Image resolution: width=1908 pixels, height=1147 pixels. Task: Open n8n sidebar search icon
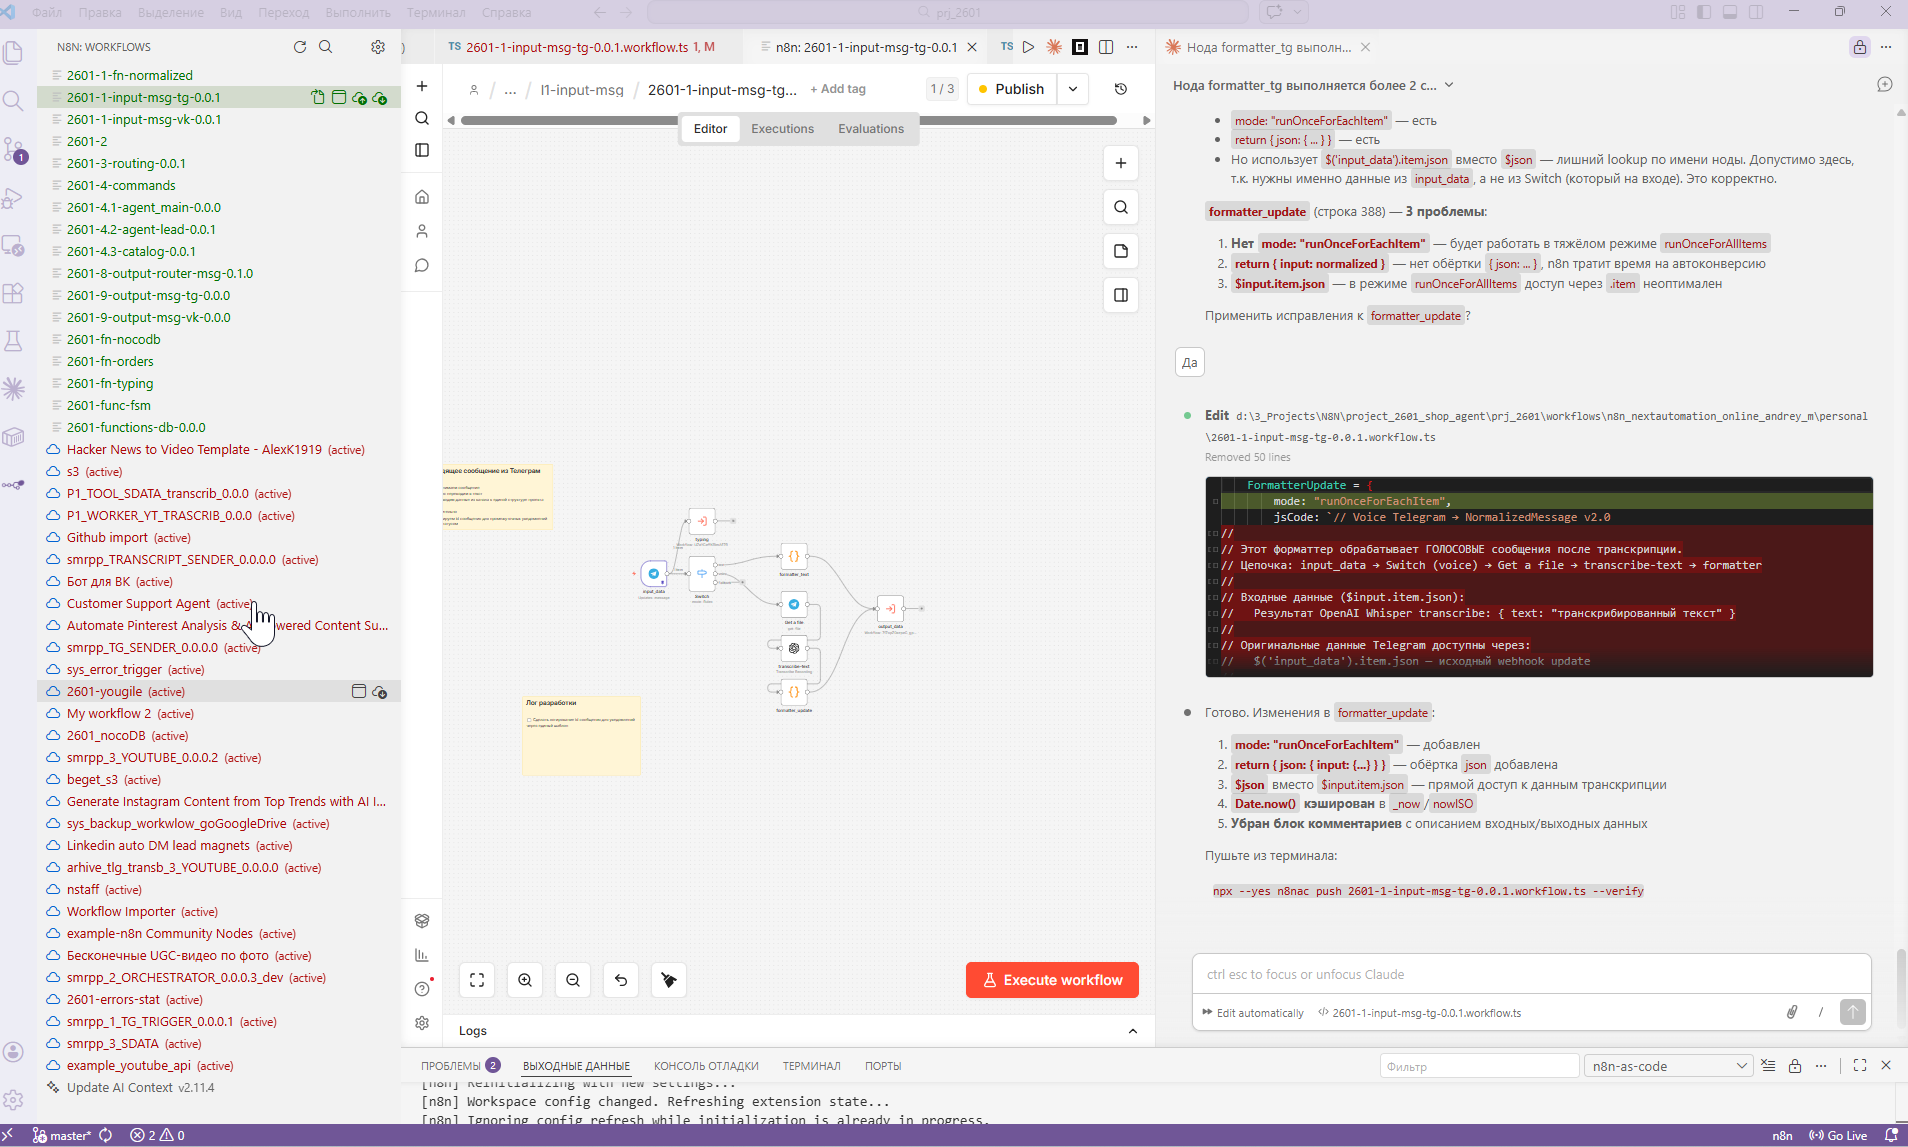click(x=422, y=118)
